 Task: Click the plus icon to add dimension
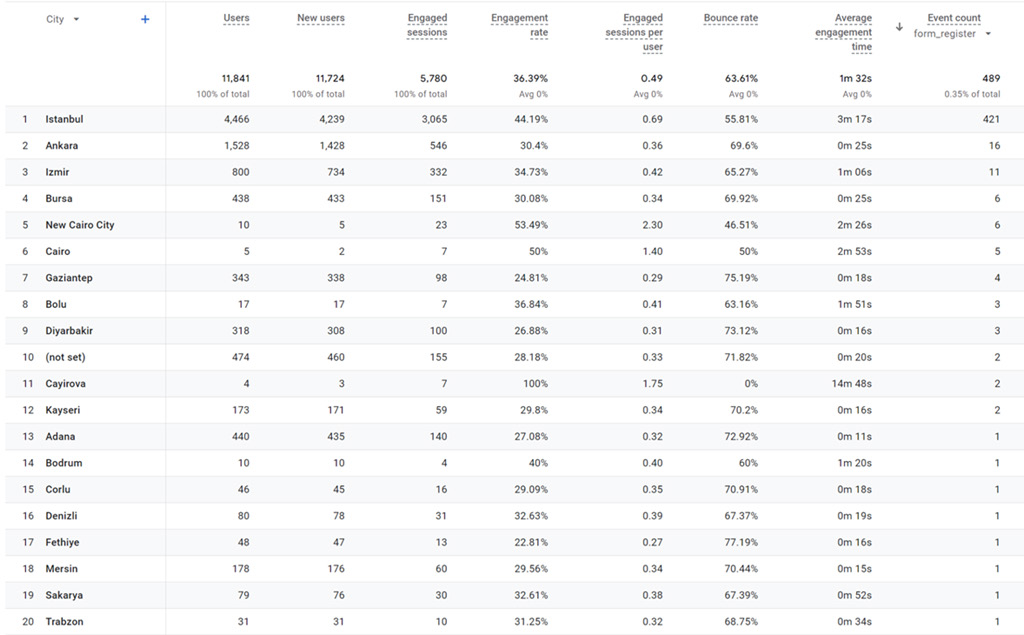145,19
